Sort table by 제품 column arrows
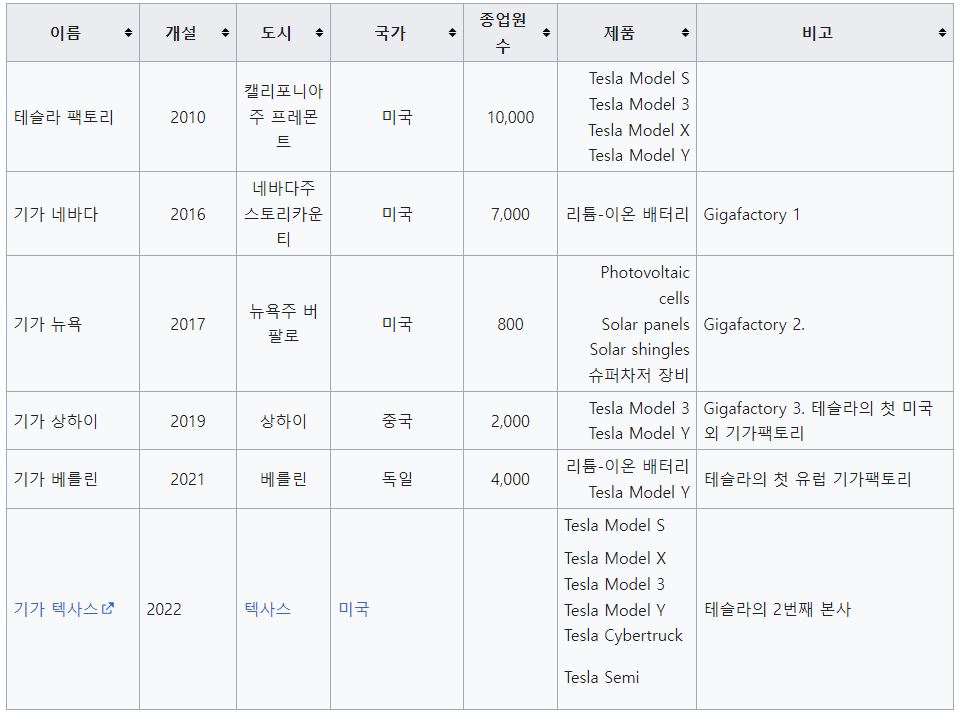958x713 pixels. 686,33
